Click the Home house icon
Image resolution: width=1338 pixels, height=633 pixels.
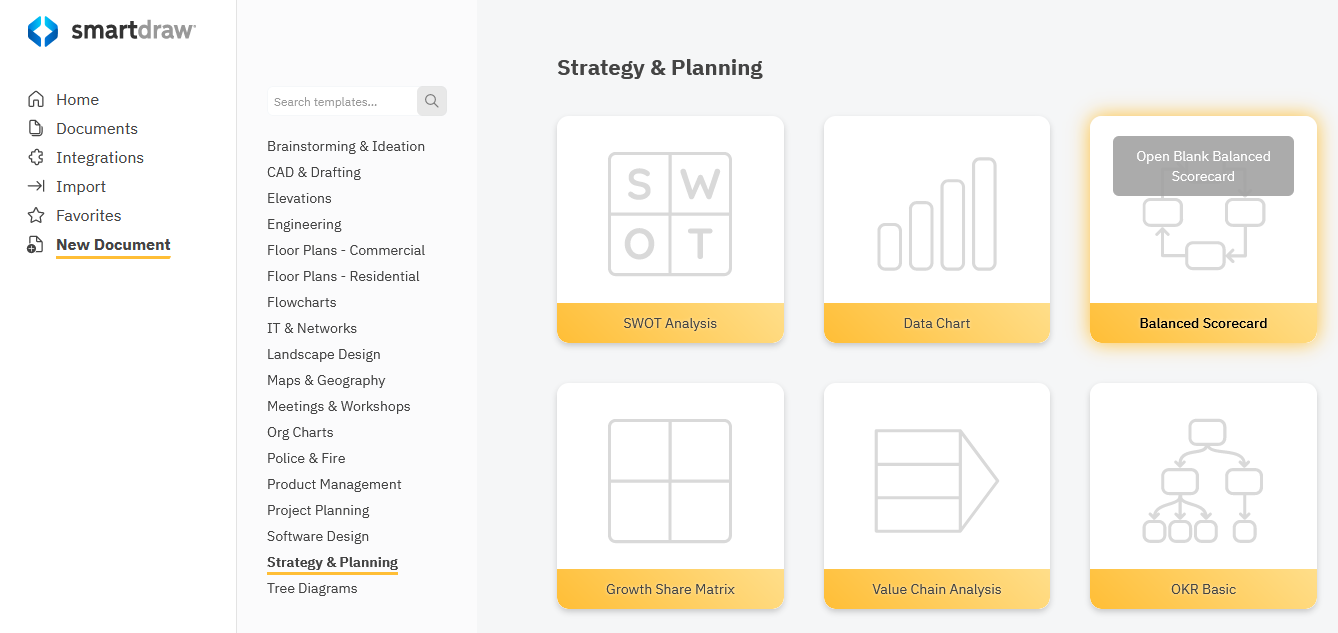36,99
